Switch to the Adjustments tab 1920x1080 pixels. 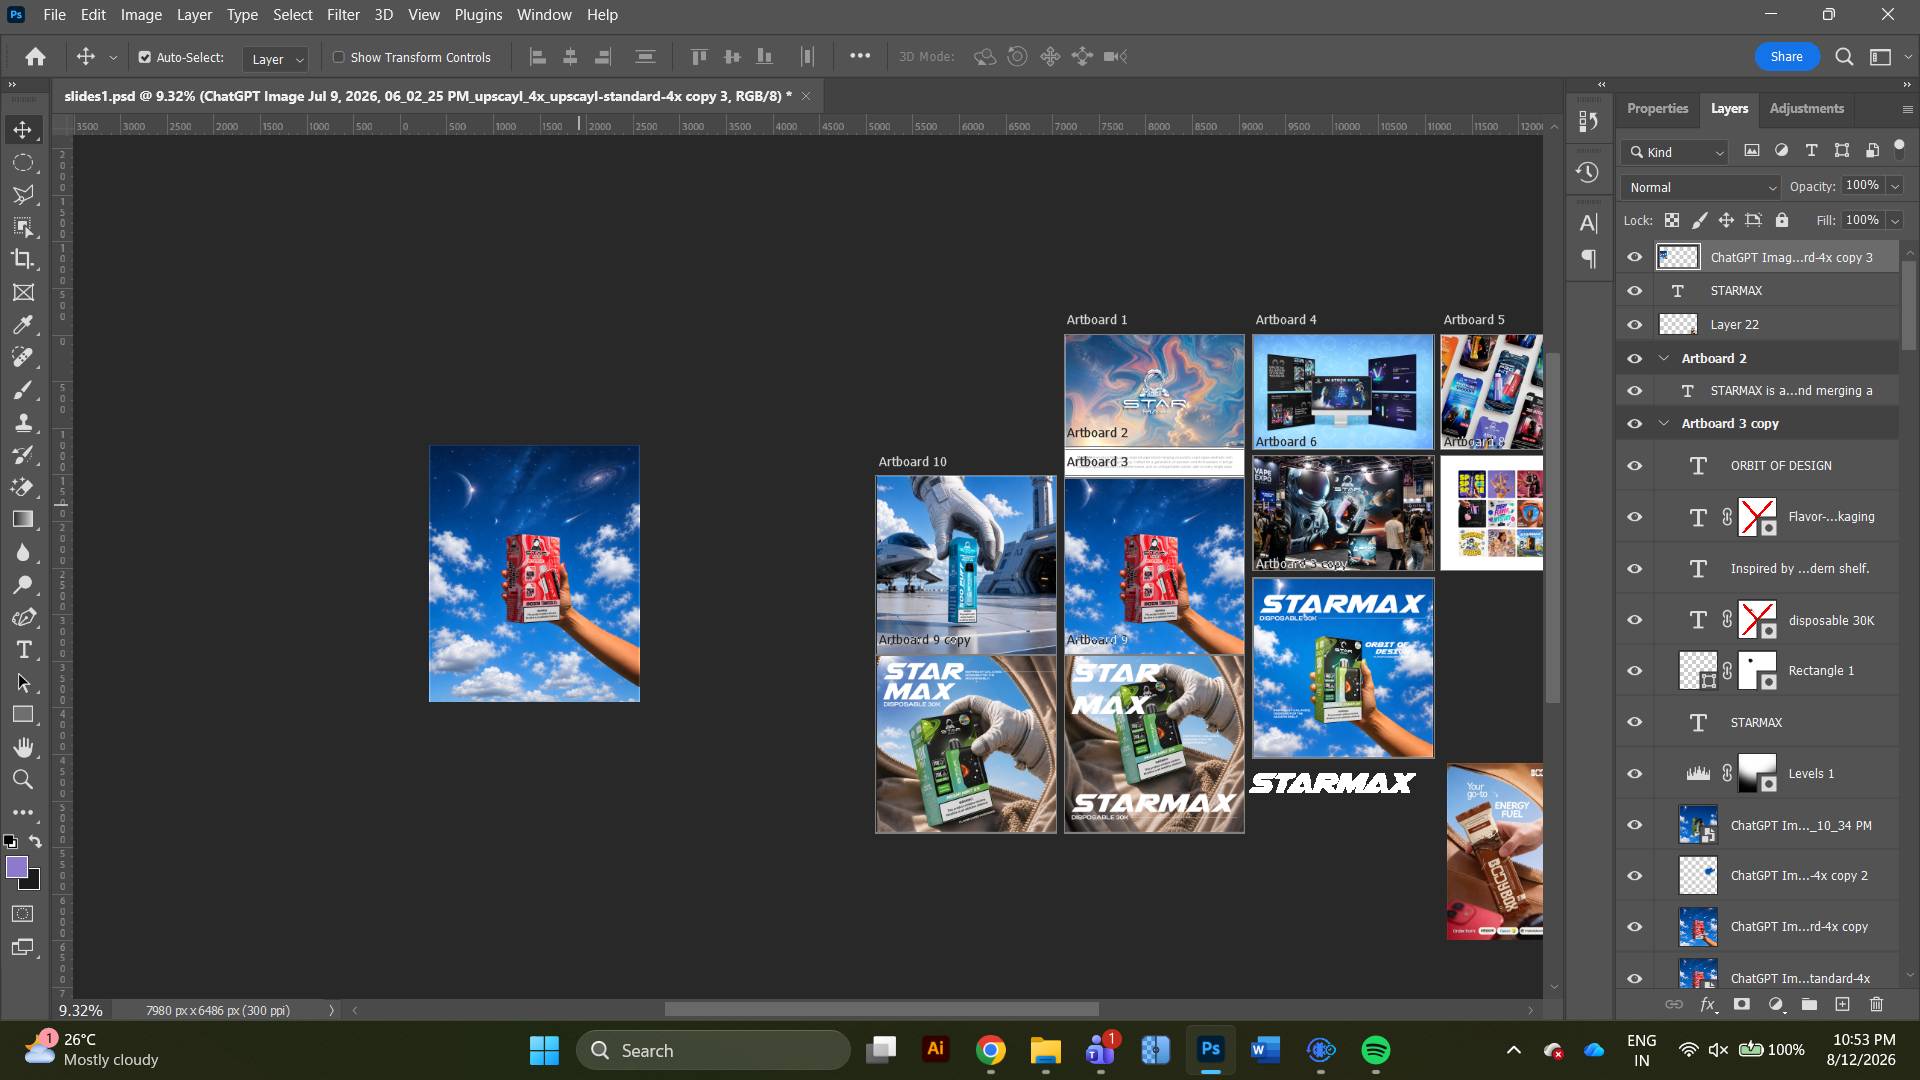(x=1806, y=108)
